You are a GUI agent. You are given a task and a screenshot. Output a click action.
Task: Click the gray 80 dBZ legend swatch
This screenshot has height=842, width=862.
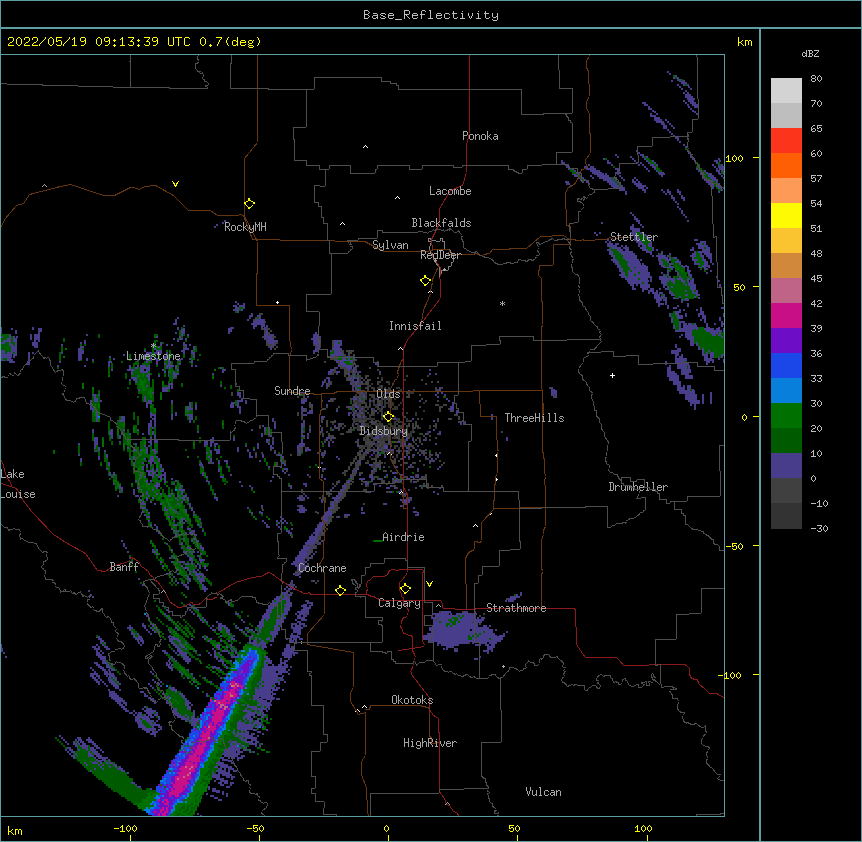(x=786, y=91)
